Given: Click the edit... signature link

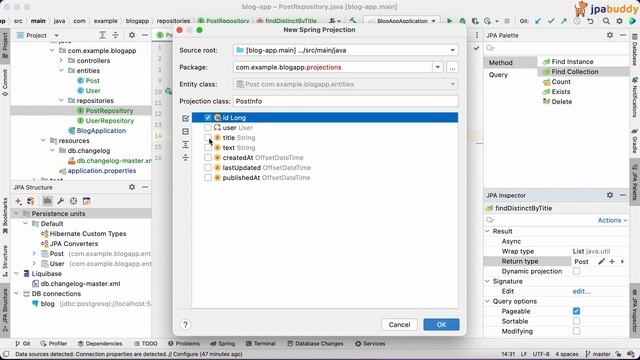Looking at the screenshot, I should 581,291.
